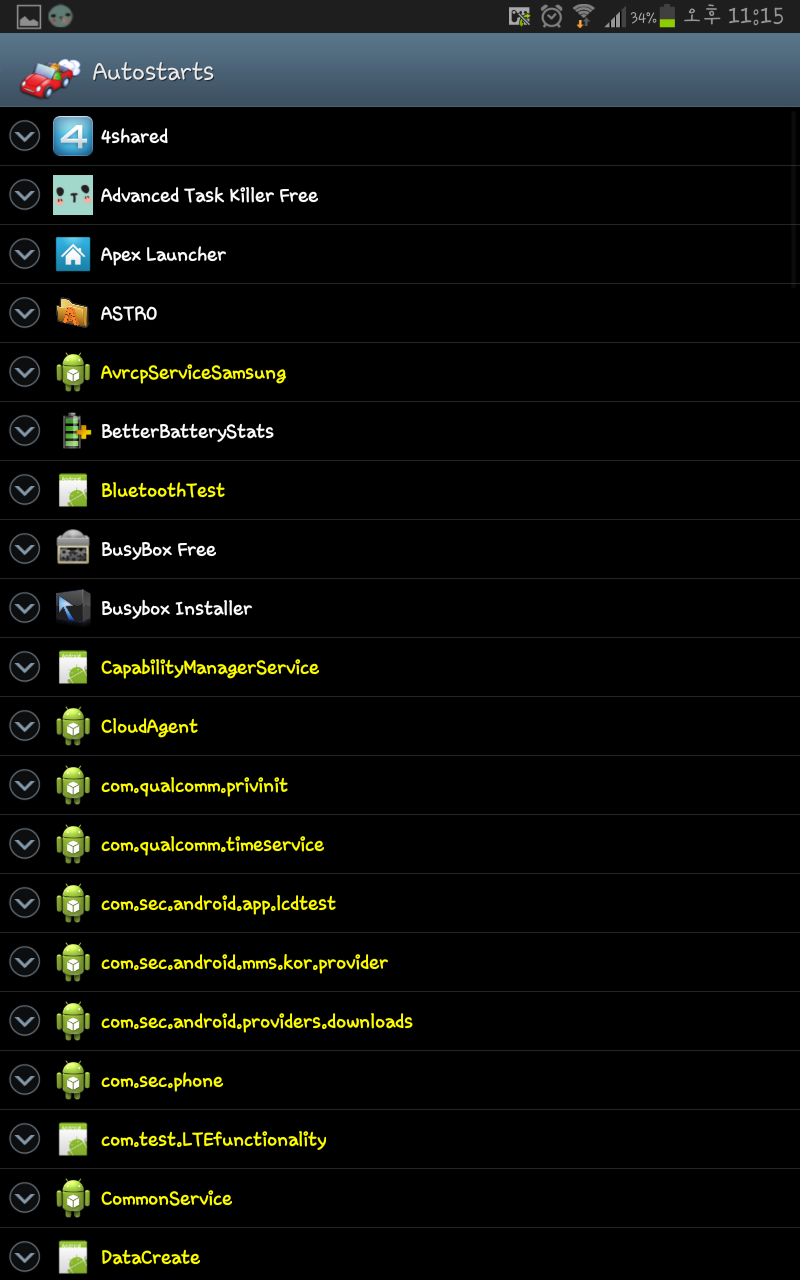Screen dimensions: 800x1280
Task: Open the BluetoothTest list entry
Action: coord(400,490)
